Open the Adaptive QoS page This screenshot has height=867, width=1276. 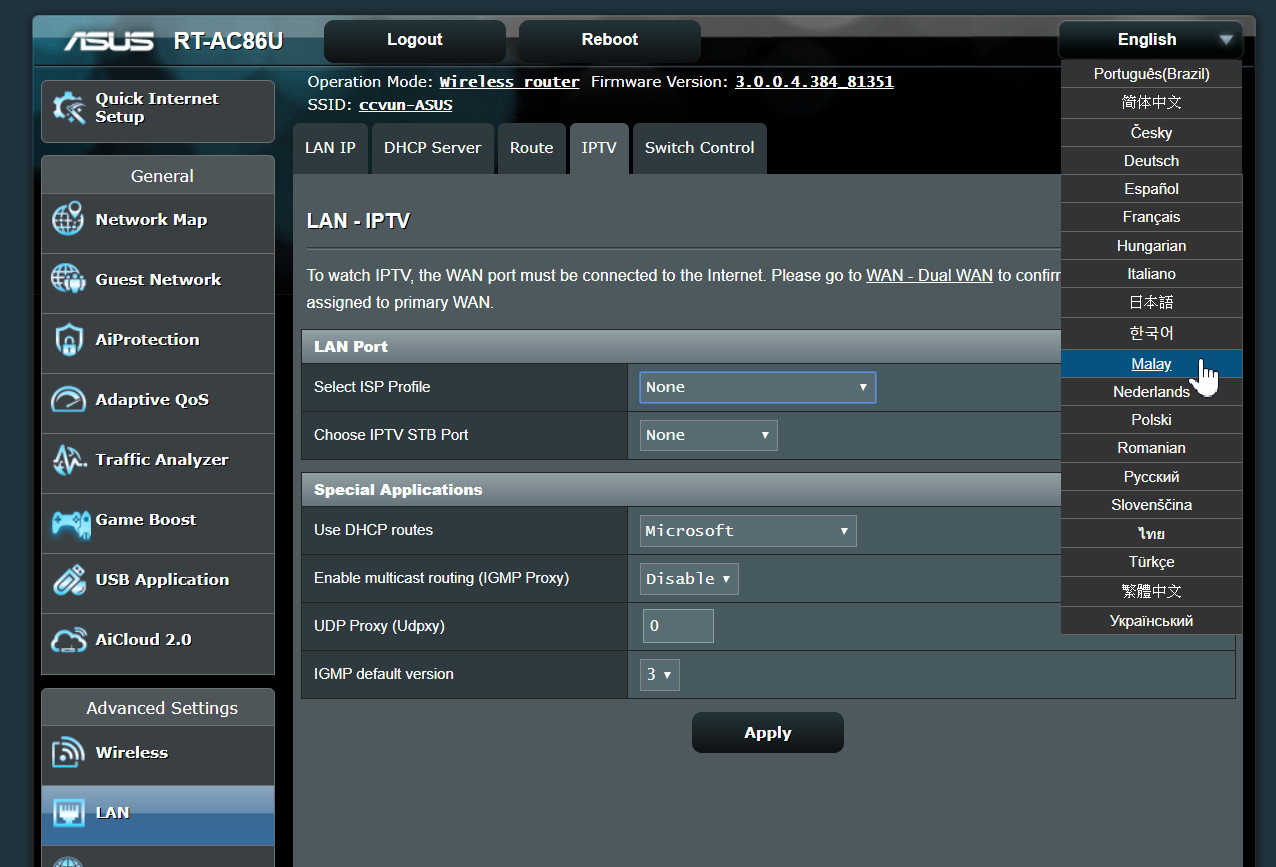(x=158, y=402)
